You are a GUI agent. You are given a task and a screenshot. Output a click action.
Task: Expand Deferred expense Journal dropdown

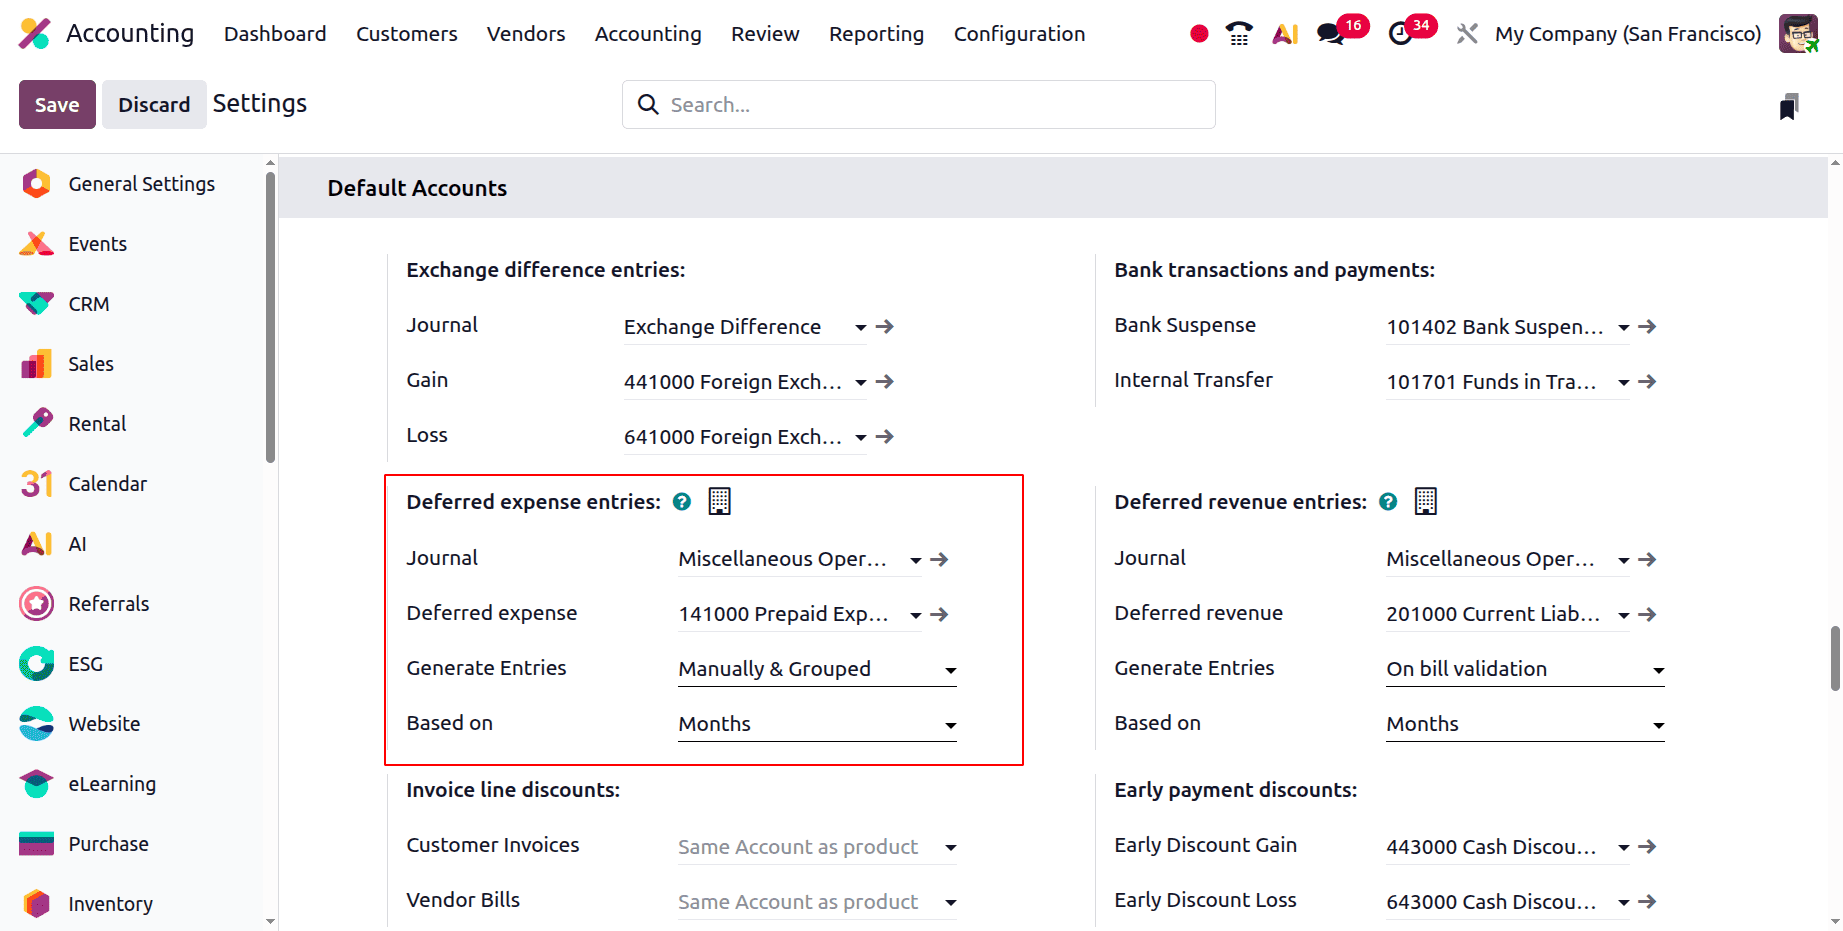tap(916, 561)
